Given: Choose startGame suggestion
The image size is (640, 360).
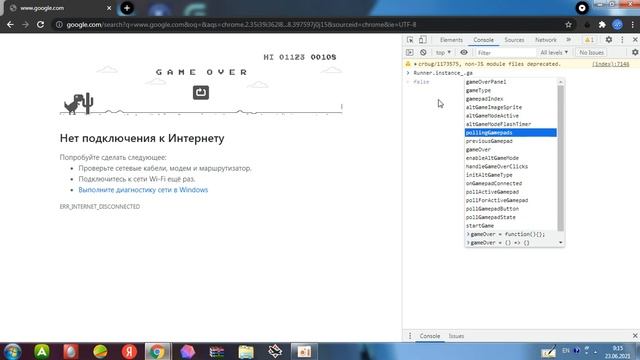Looking at the screenshot, I should 511,226.
